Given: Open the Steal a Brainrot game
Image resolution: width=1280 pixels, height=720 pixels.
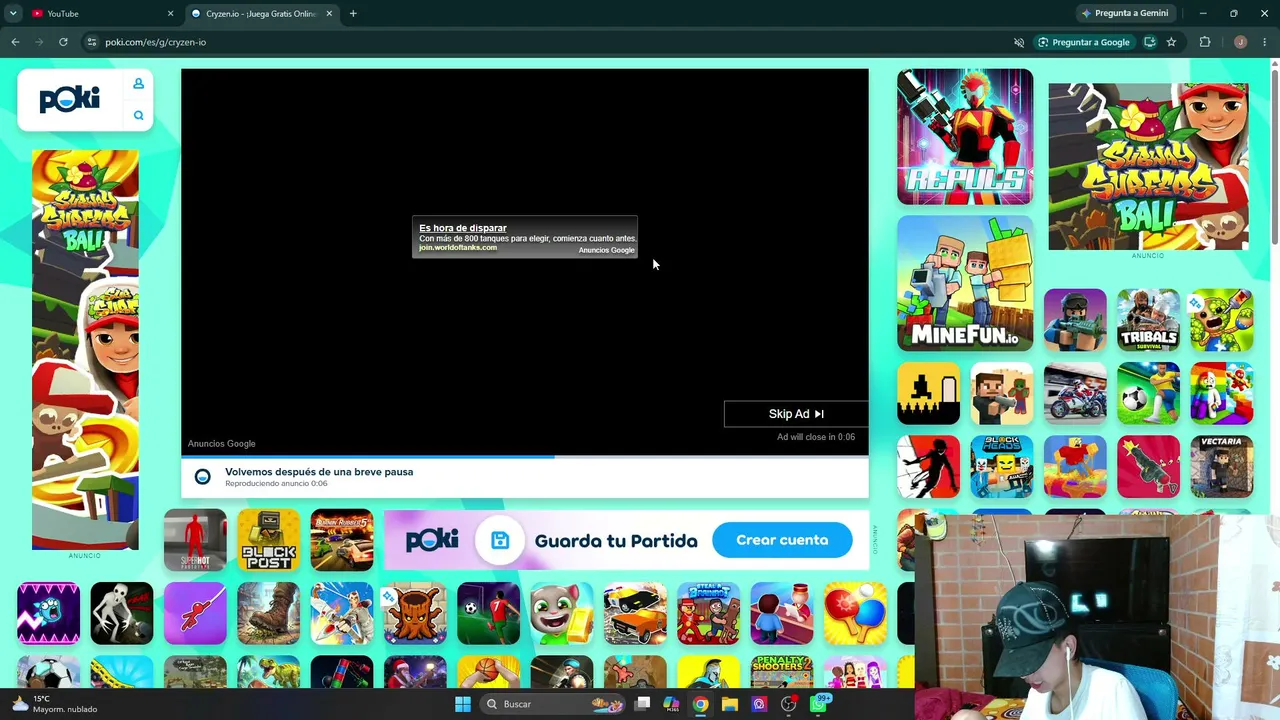Looking at the screenshot, I should pos(708,613).
